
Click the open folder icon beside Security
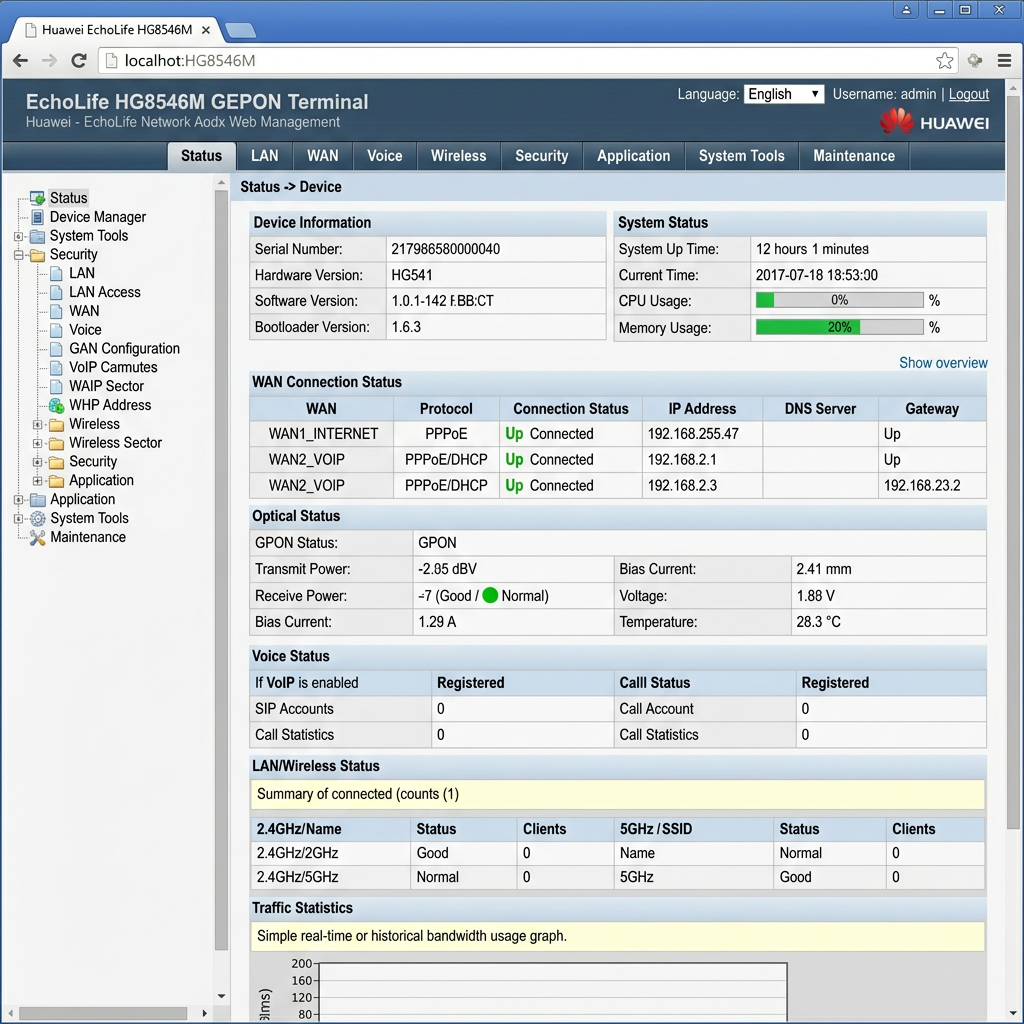click(37, 255)
